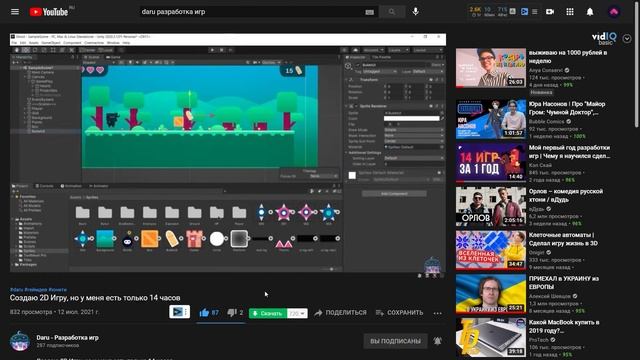Open 'Клеточные автоматы' video title
The height and width of the screenshot is (360, 640).
tap(563, 239)
